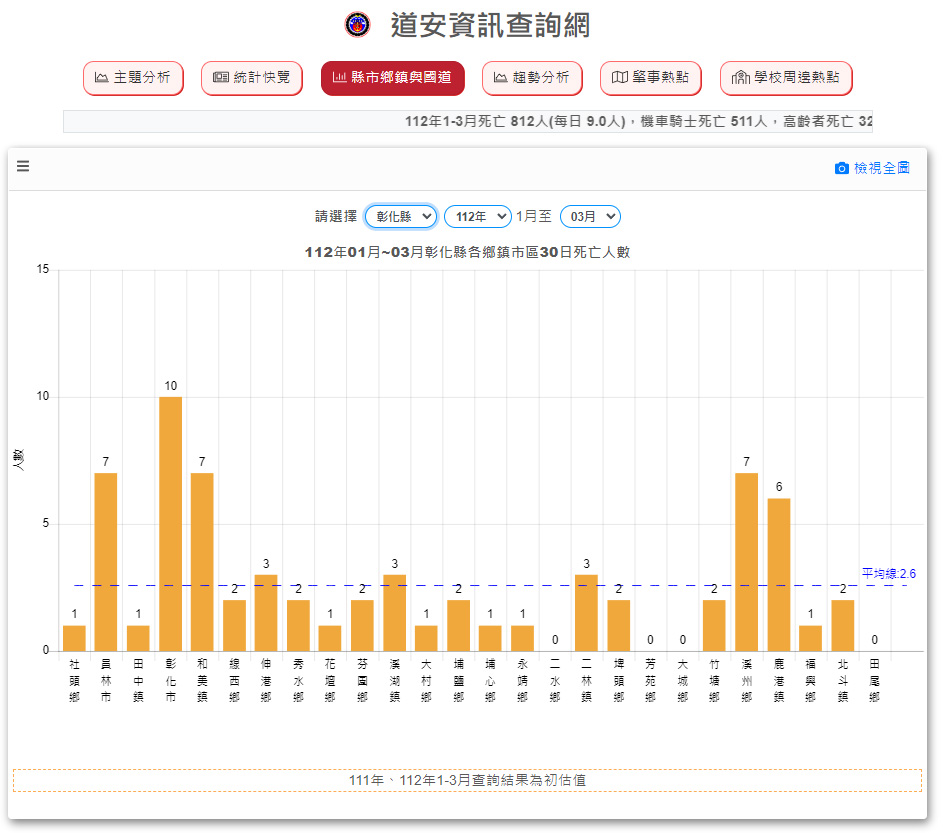Go to the 趨勢分析 tab
943x833 pixels.
tap(531, 78)
